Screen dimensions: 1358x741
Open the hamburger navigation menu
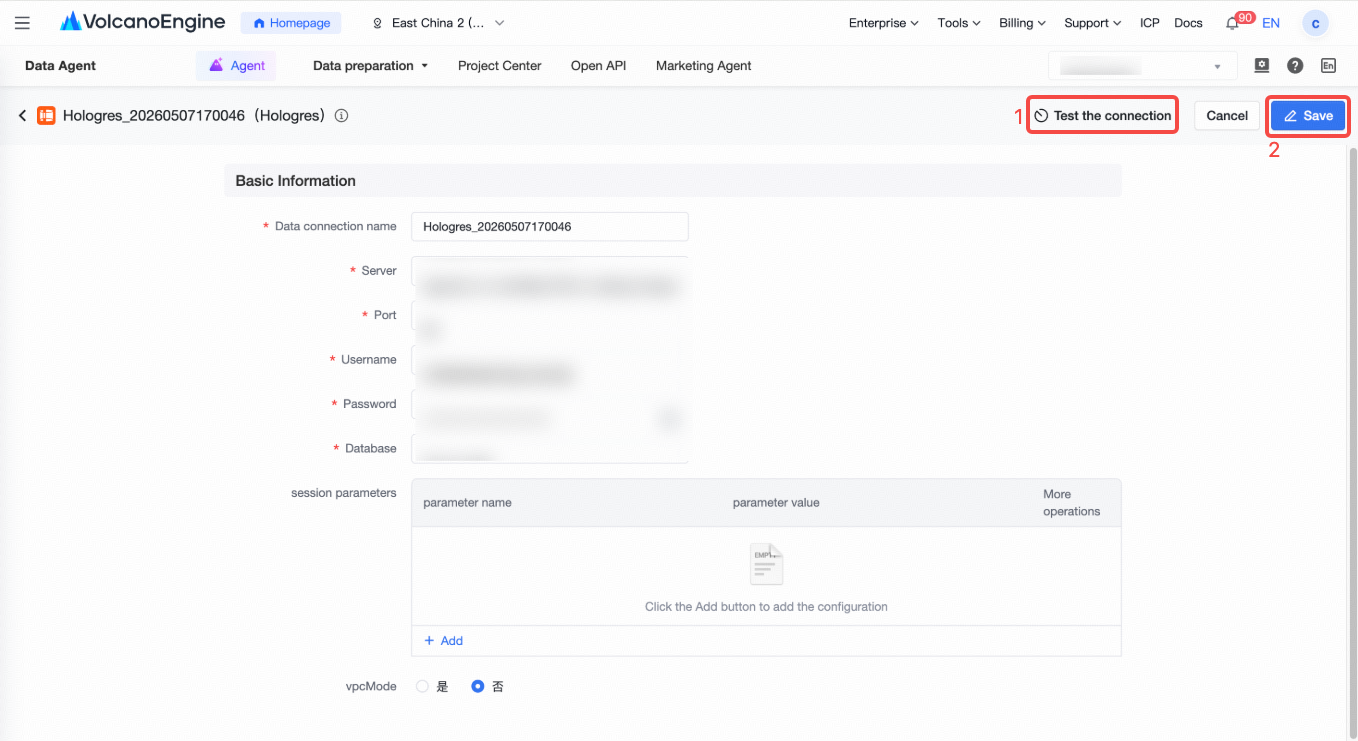point(22,23)
